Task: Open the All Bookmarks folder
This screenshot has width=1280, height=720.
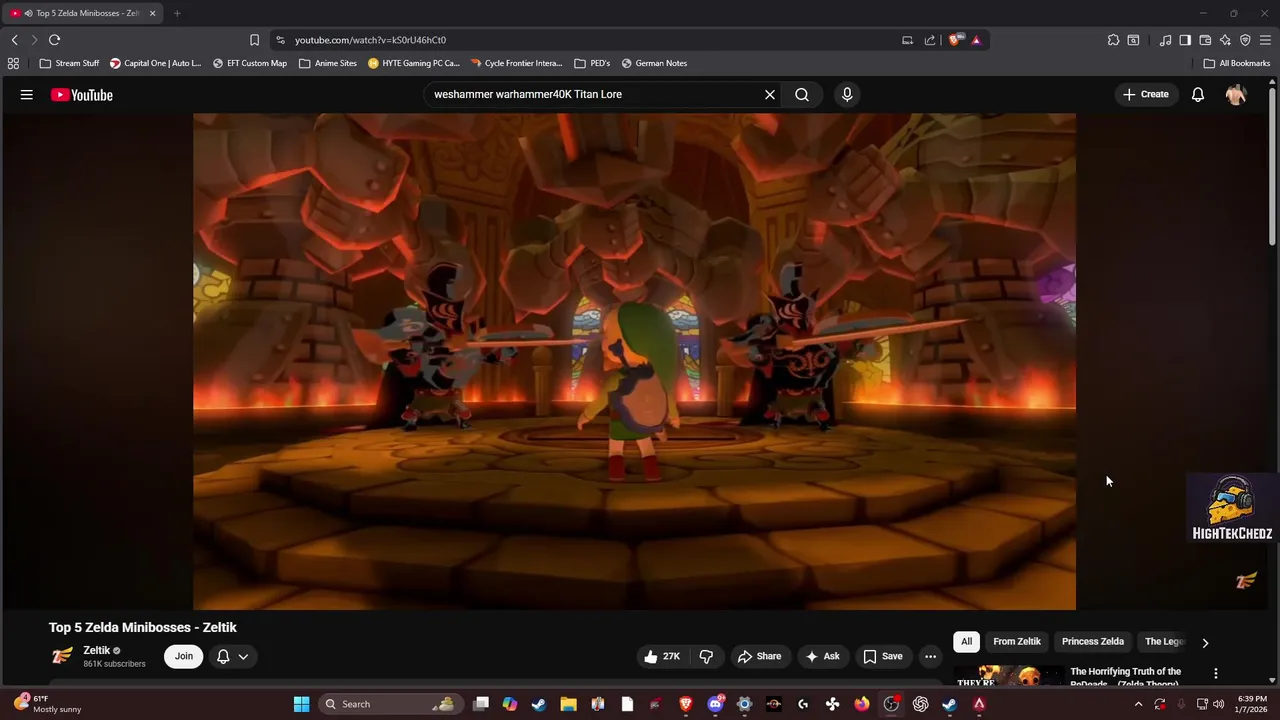Action: [x=1237, y=63]
